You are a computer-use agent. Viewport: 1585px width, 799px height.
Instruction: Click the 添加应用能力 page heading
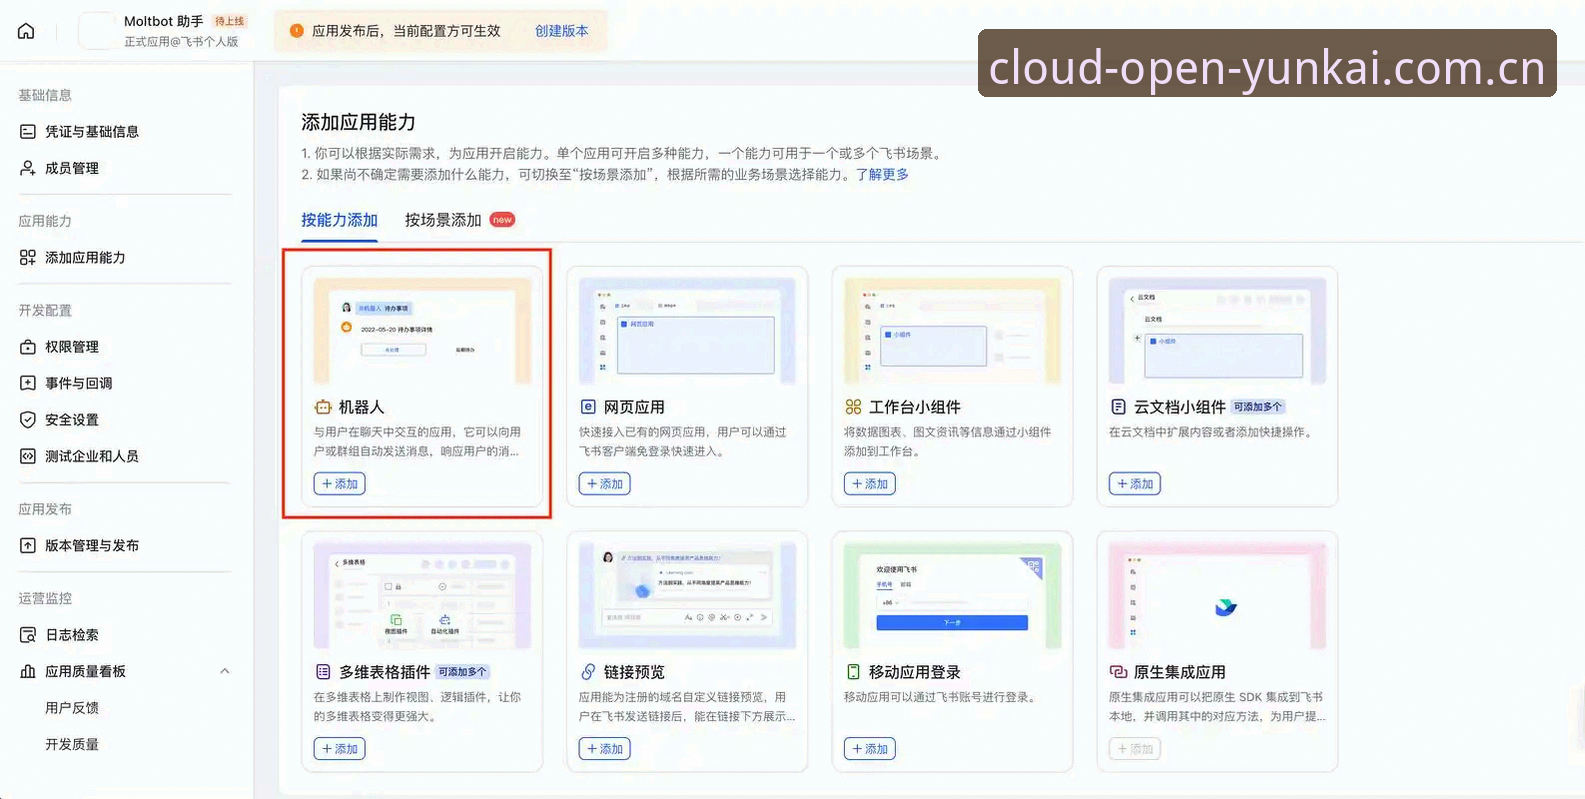[x=358, y=122]
